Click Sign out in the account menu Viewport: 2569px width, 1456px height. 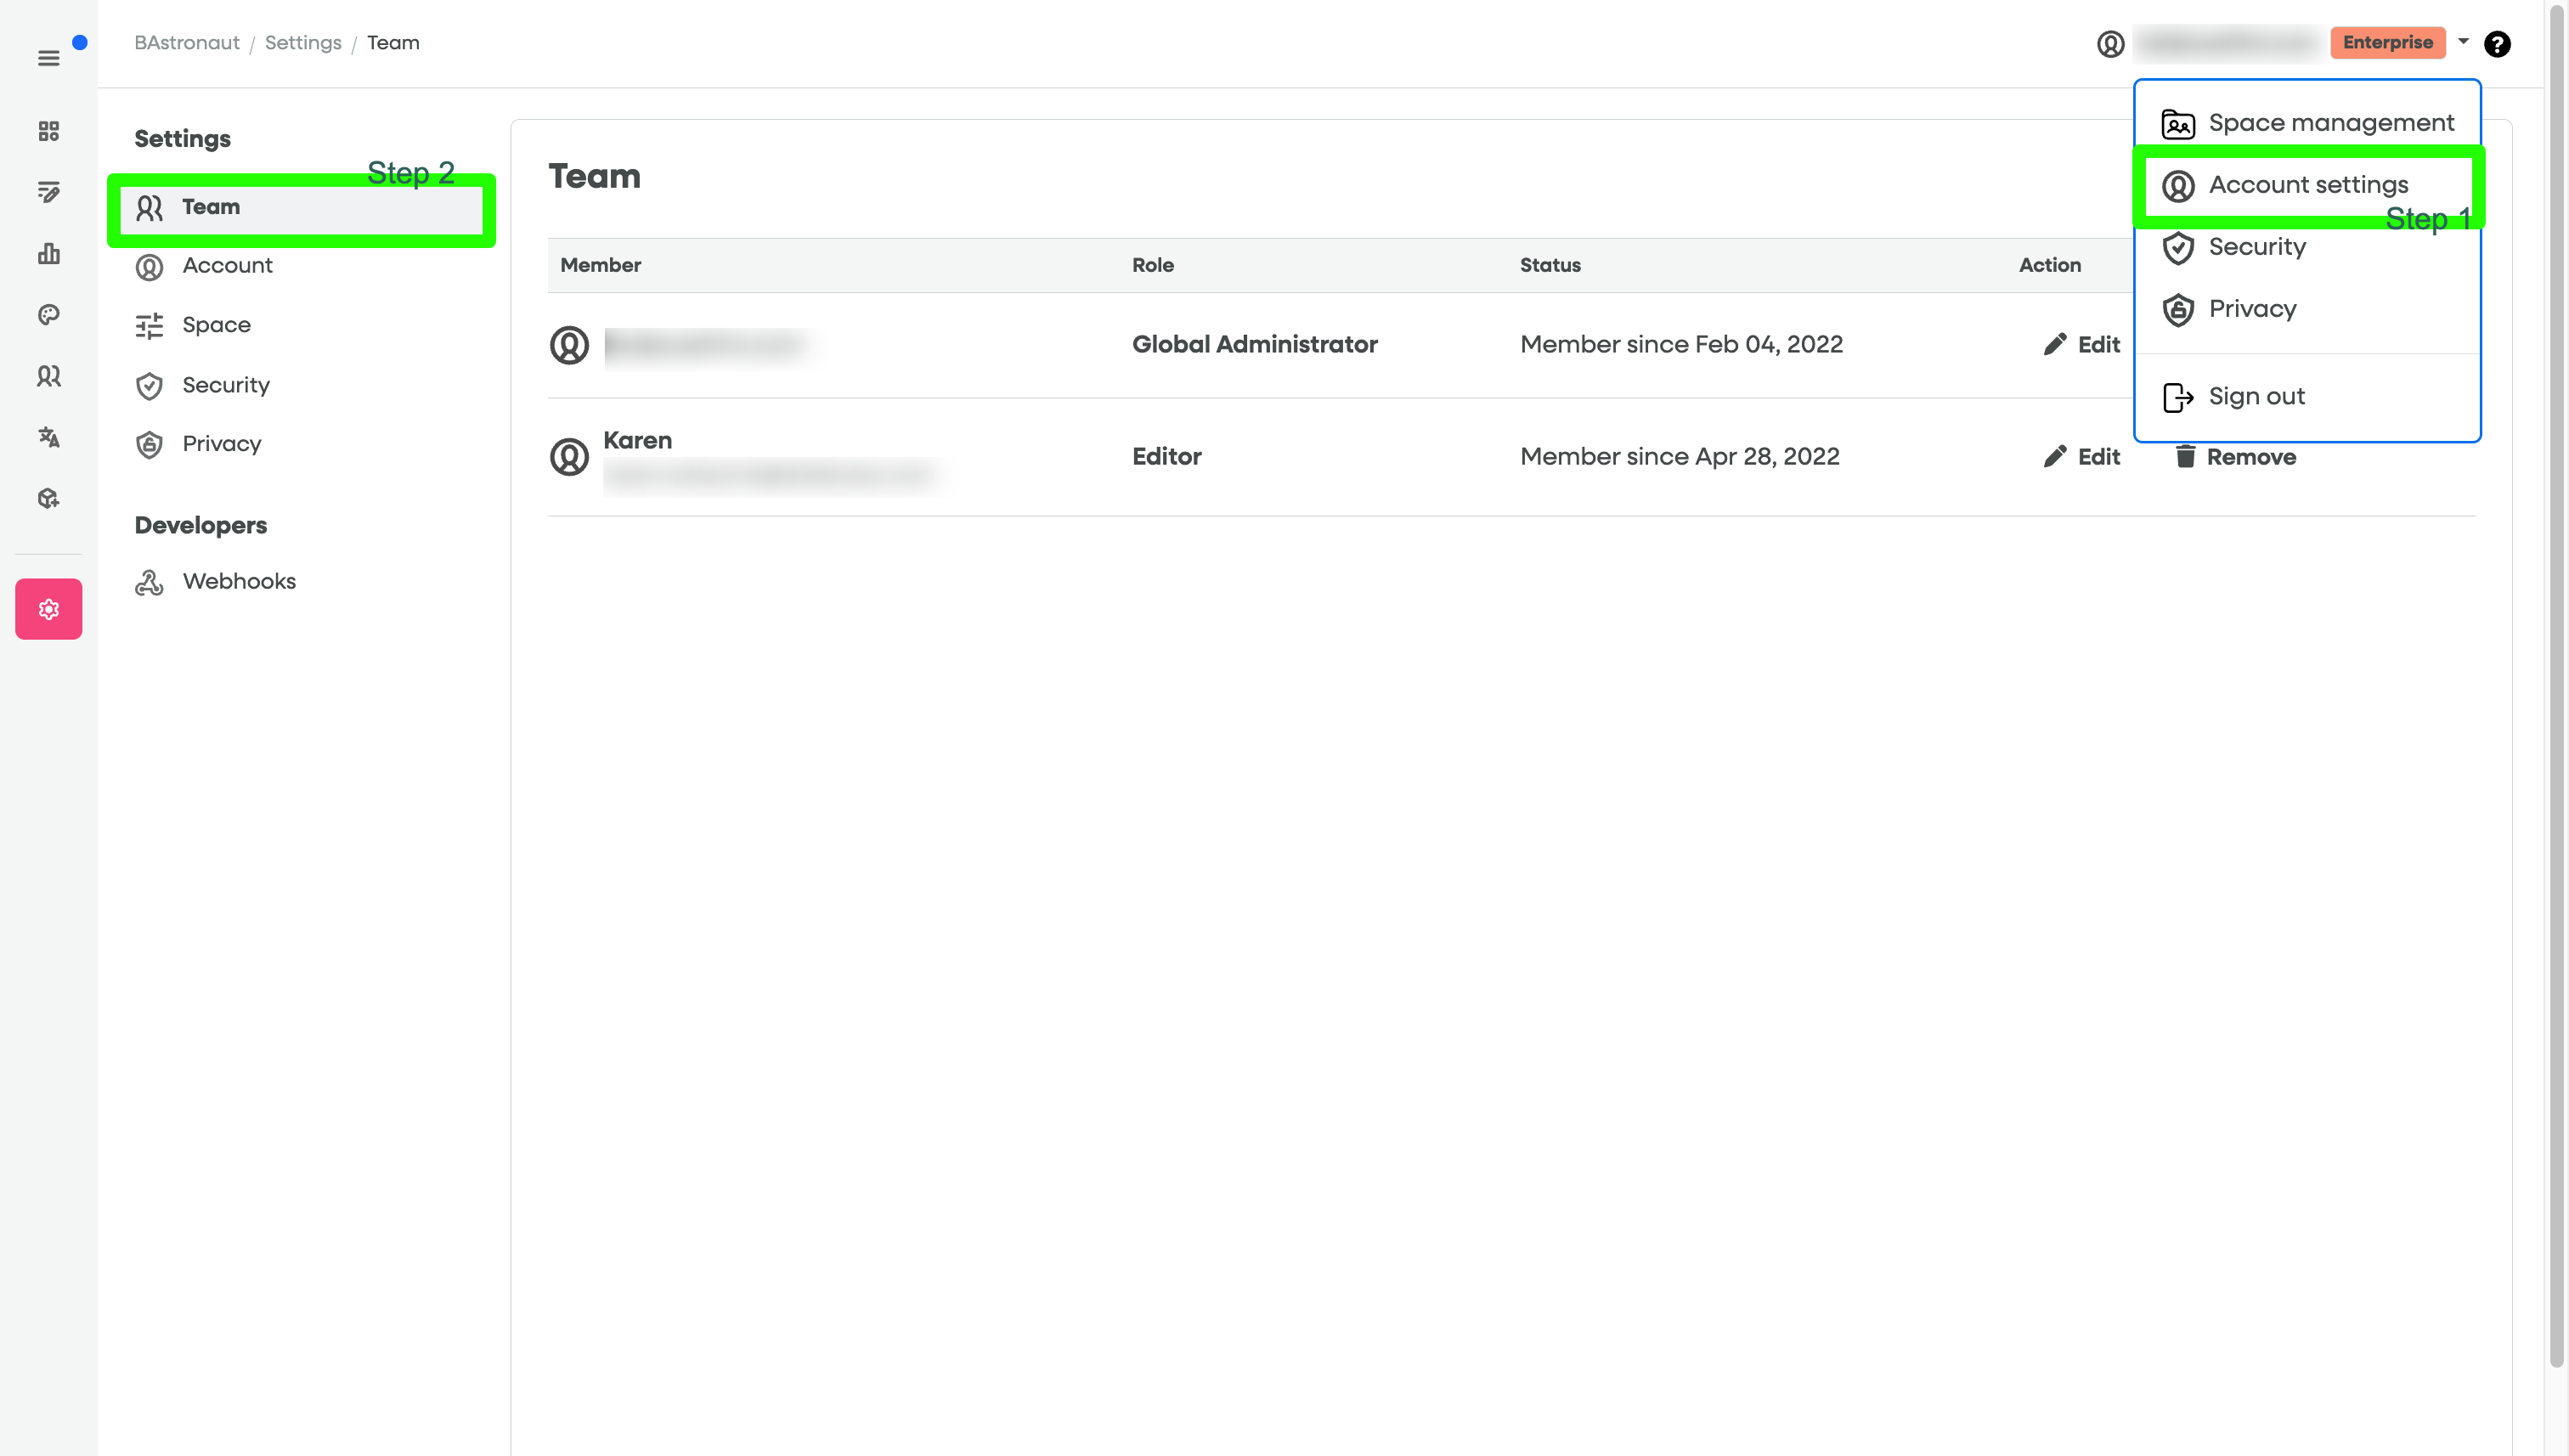point(2256,397)
